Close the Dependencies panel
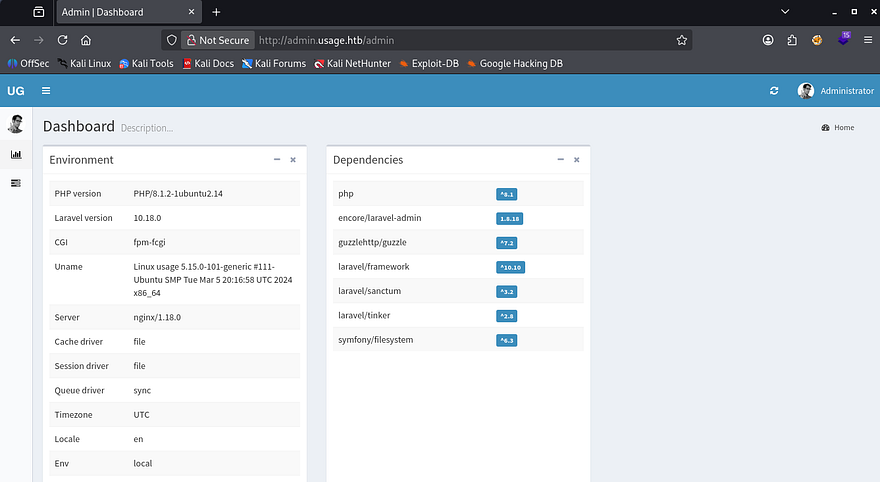Screen dimensions: 880x482 tap(576, 159)
